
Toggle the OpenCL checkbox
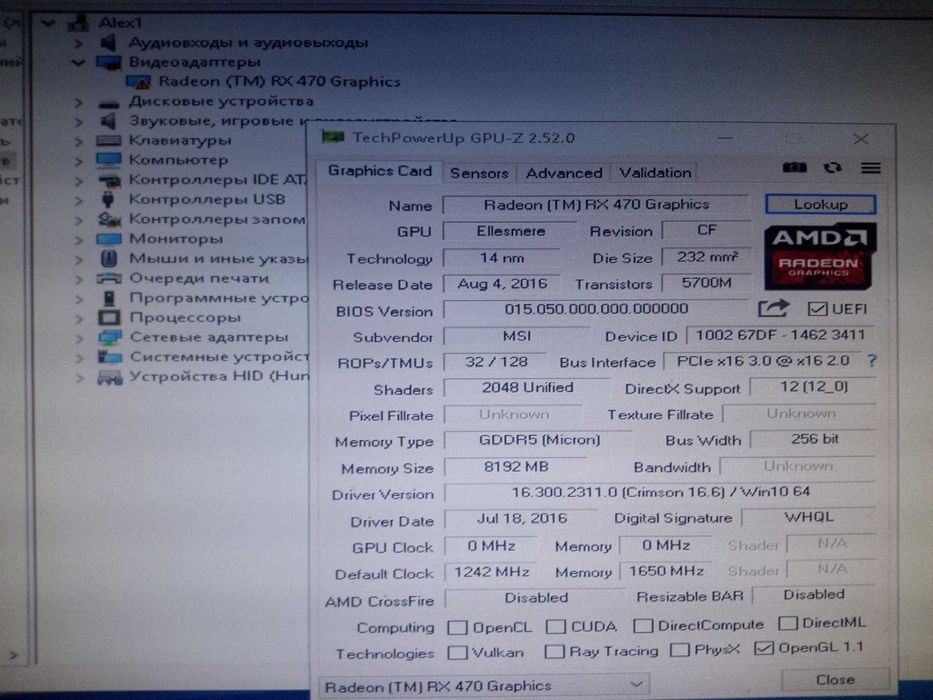tap(457, 627)
